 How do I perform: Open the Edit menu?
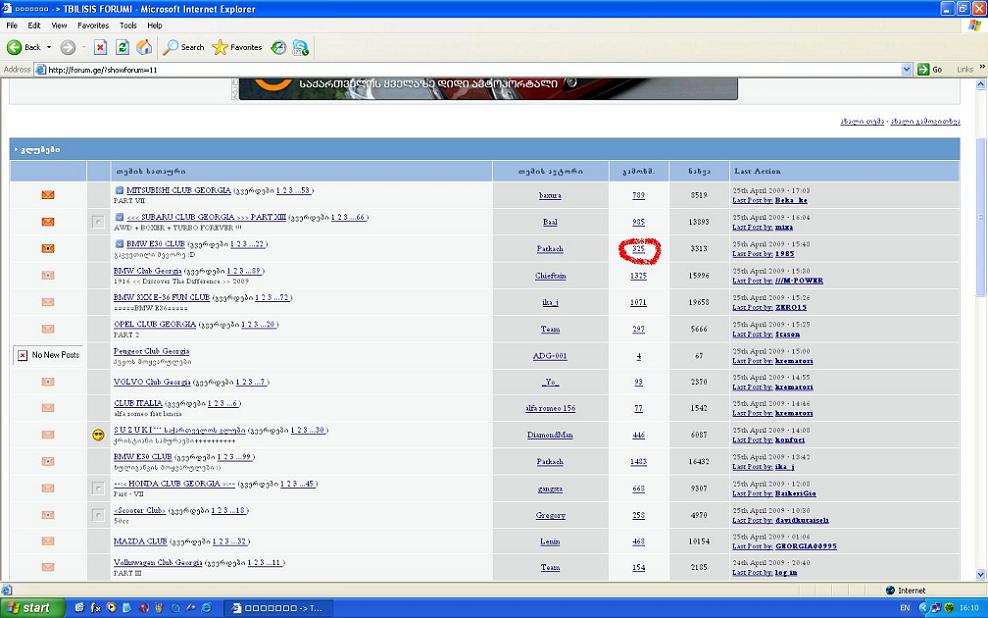[34, 26]
